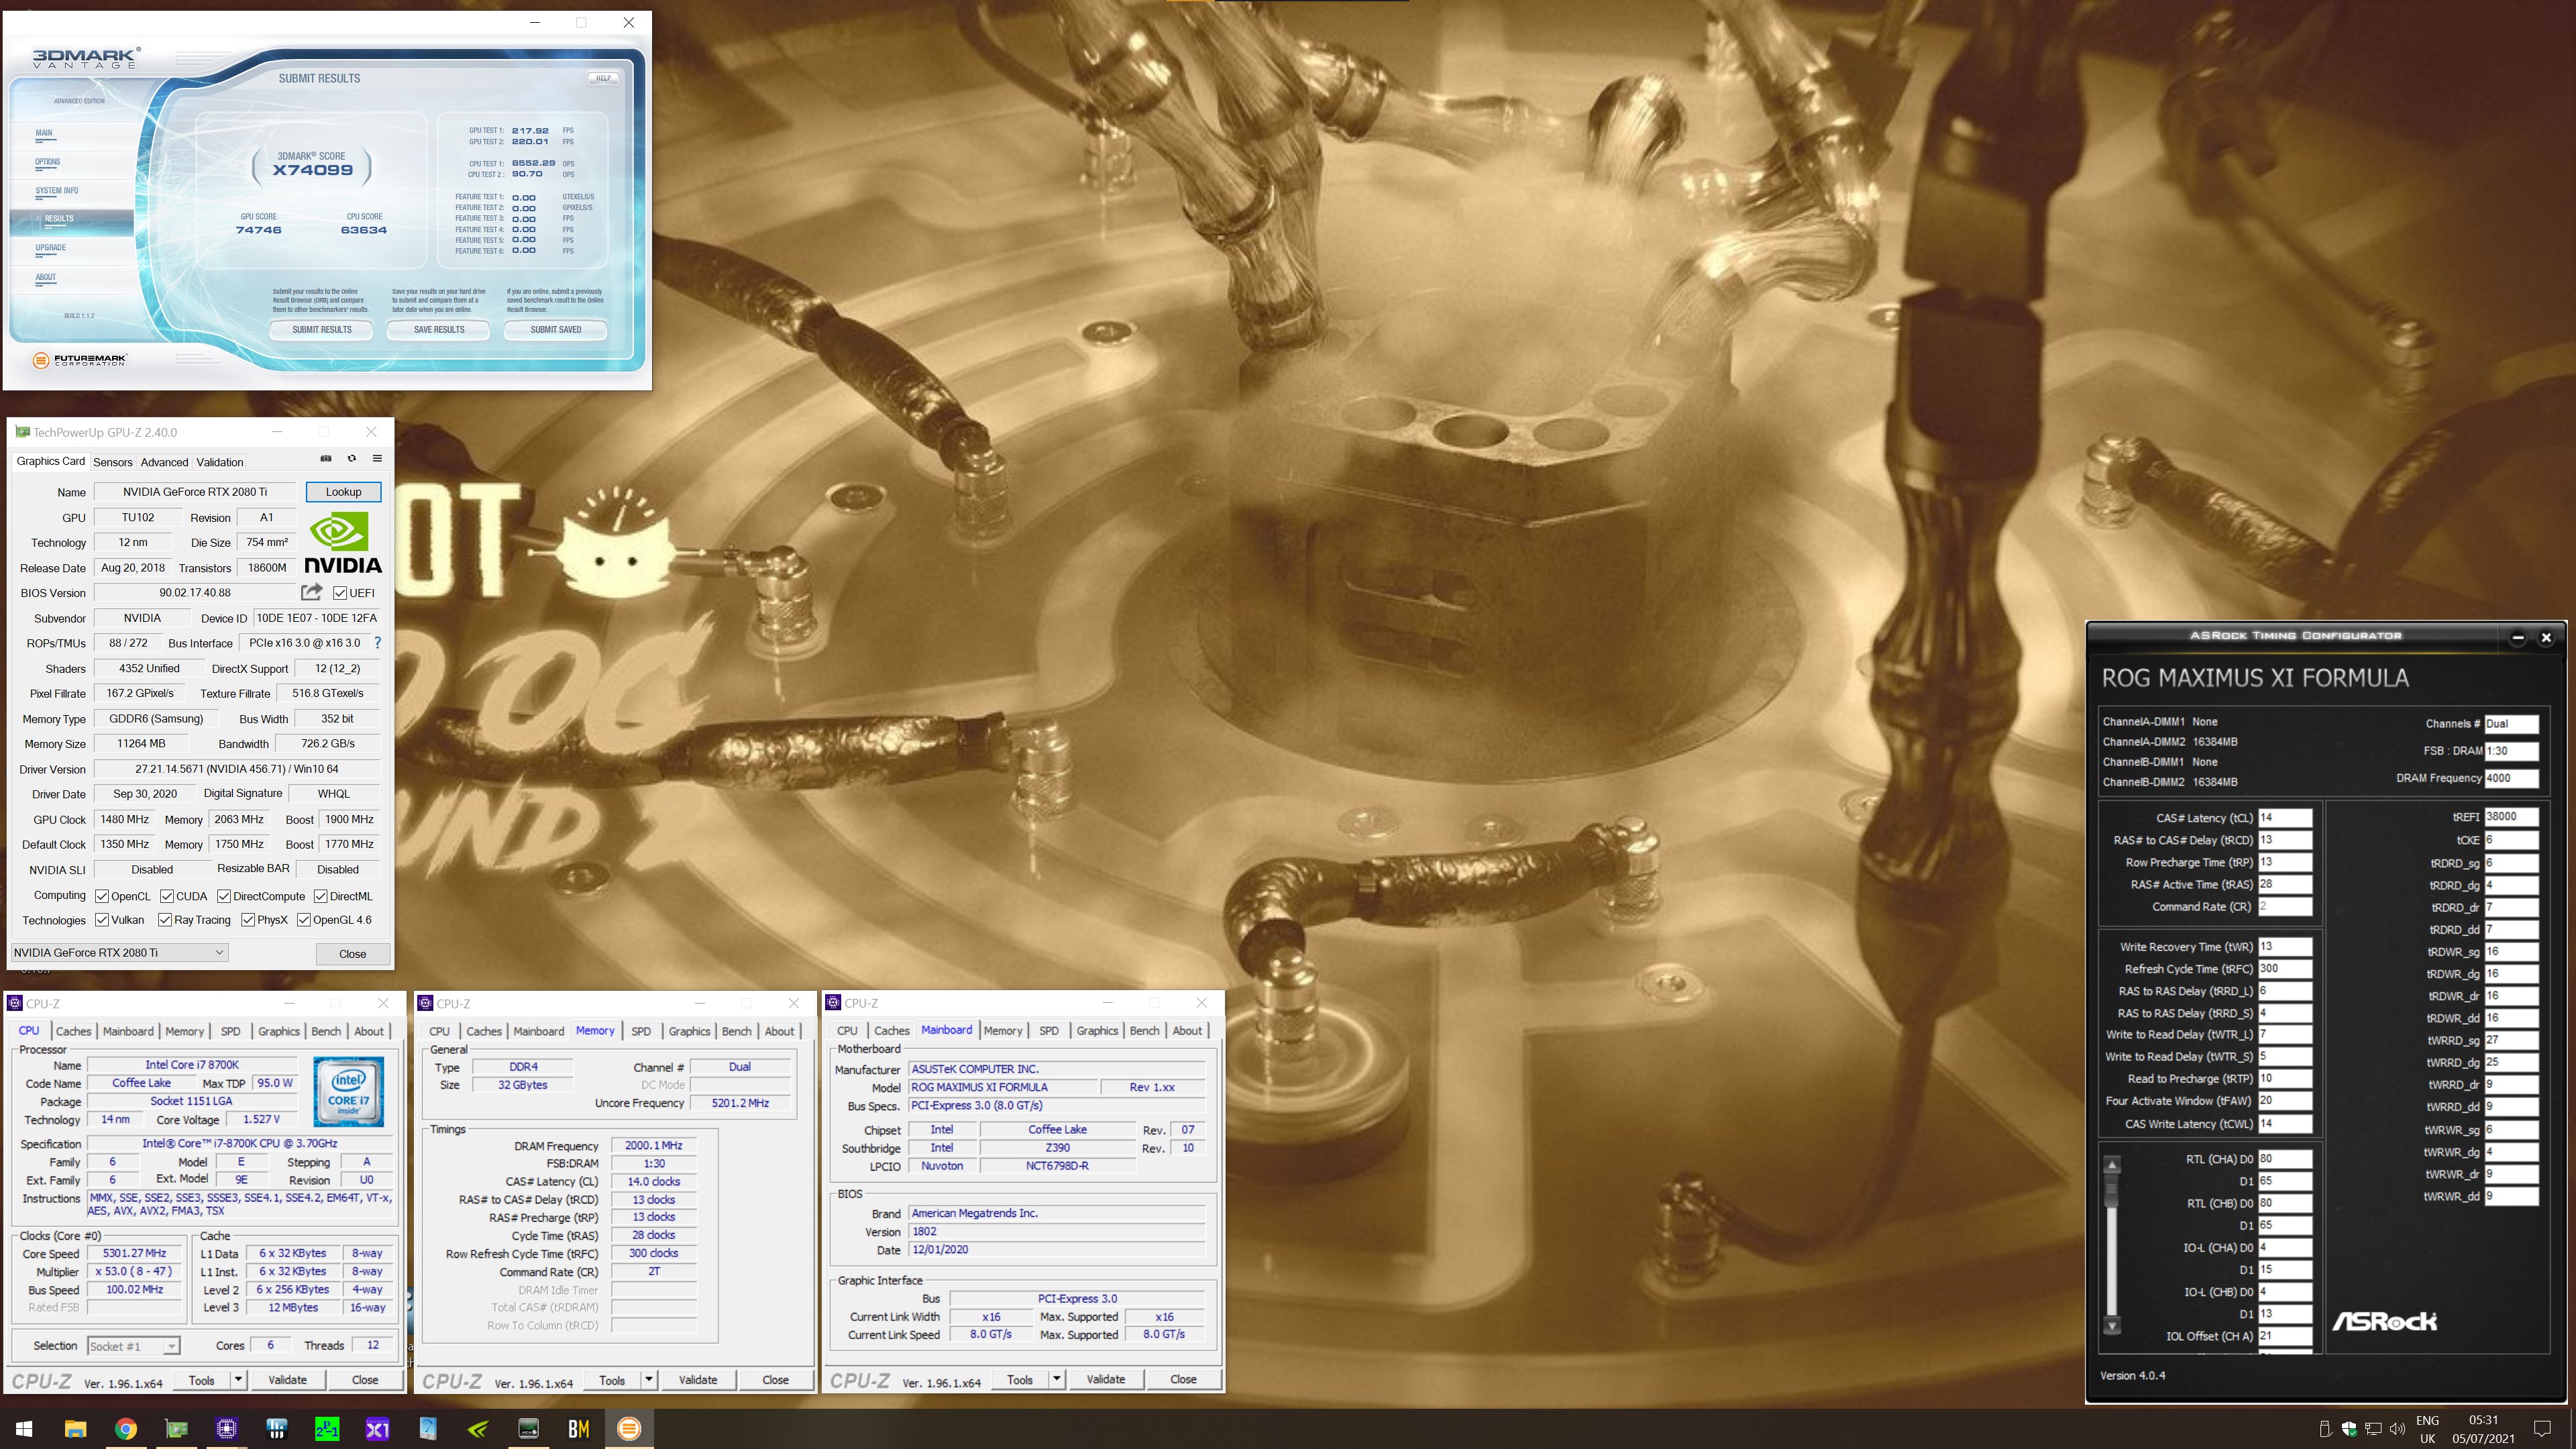Click the safely remove USB tray icon

click(x=2325, y=1429)
